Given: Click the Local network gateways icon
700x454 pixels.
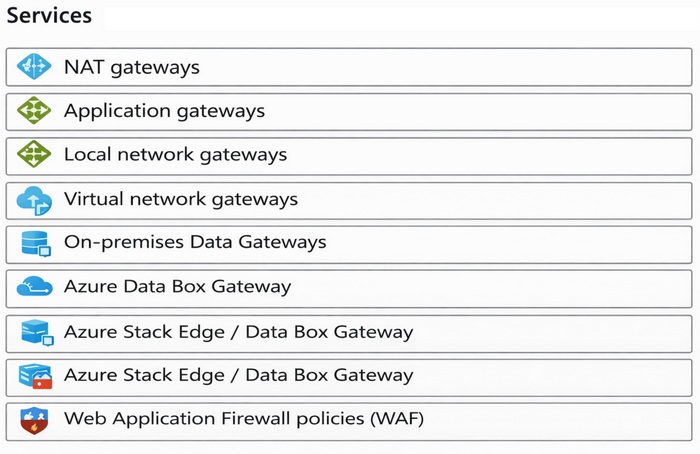Looking at the screenshot, I should 34,154.
